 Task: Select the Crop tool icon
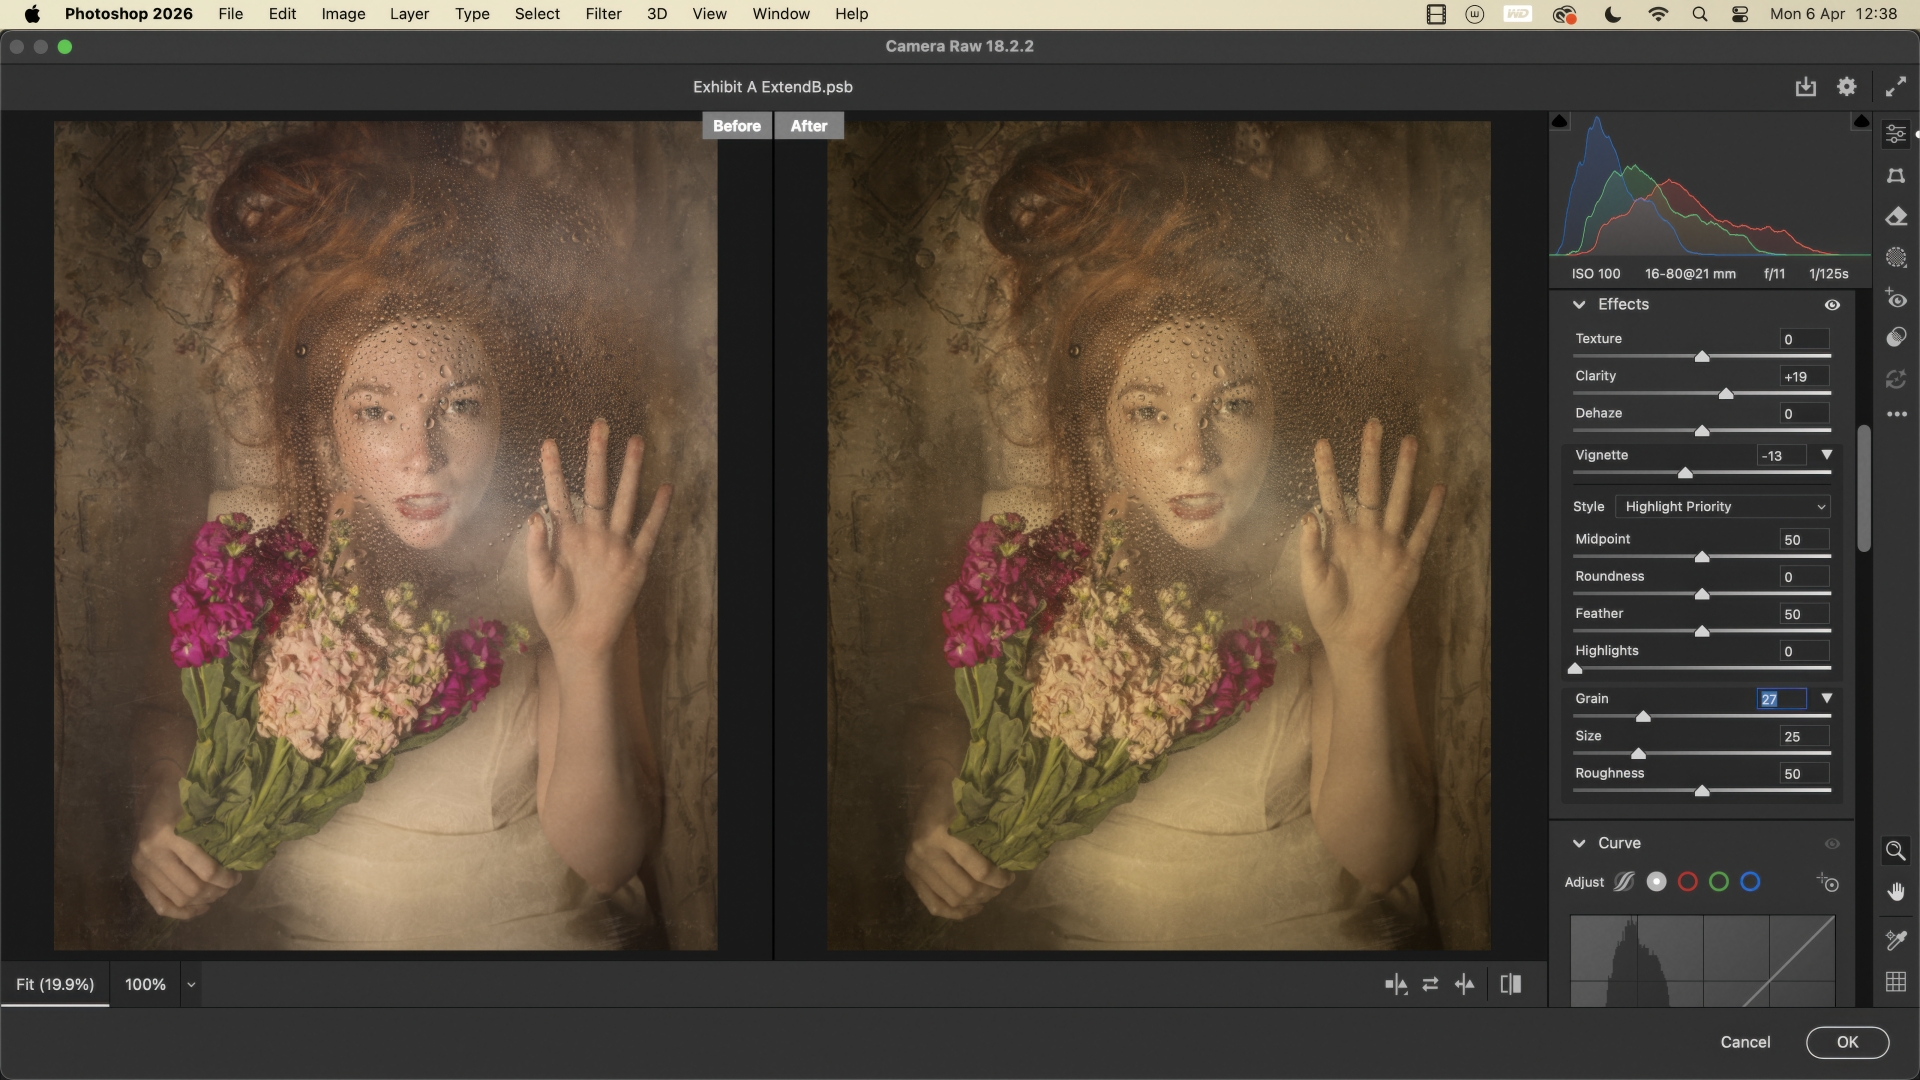click(1896, 175)
